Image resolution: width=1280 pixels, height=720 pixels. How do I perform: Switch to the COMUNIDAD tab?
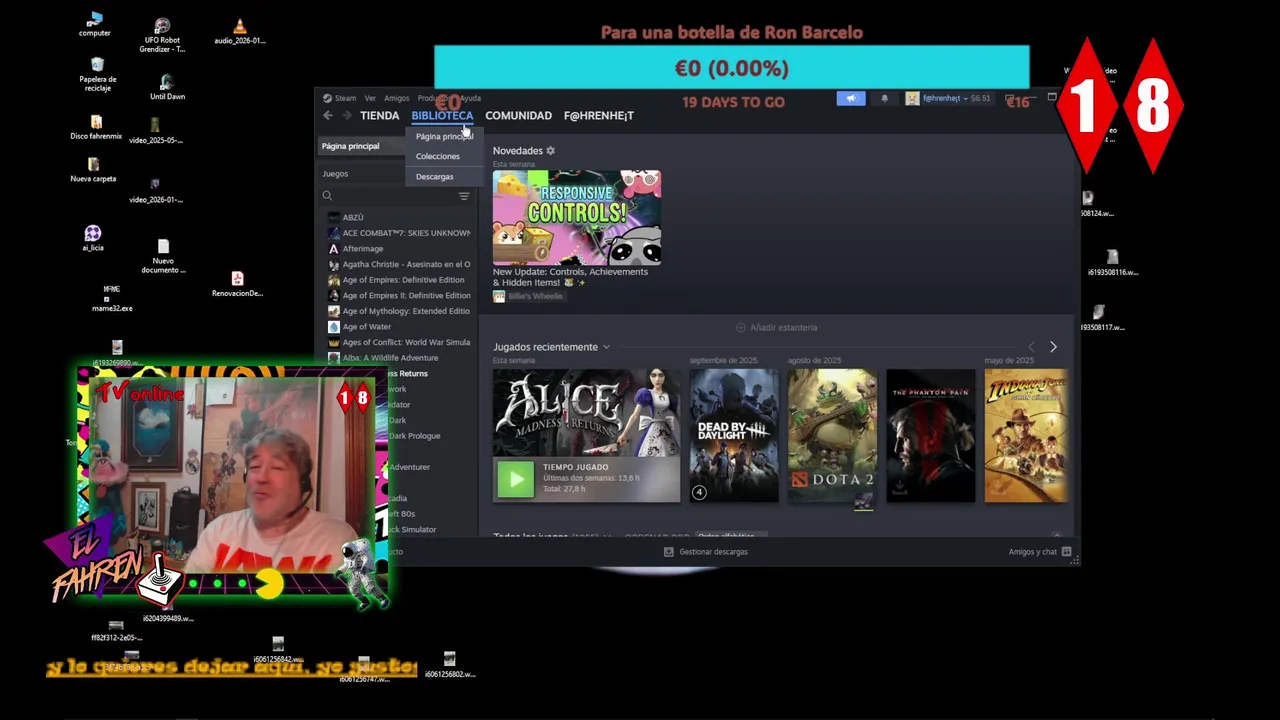click(x=518, y=116)
